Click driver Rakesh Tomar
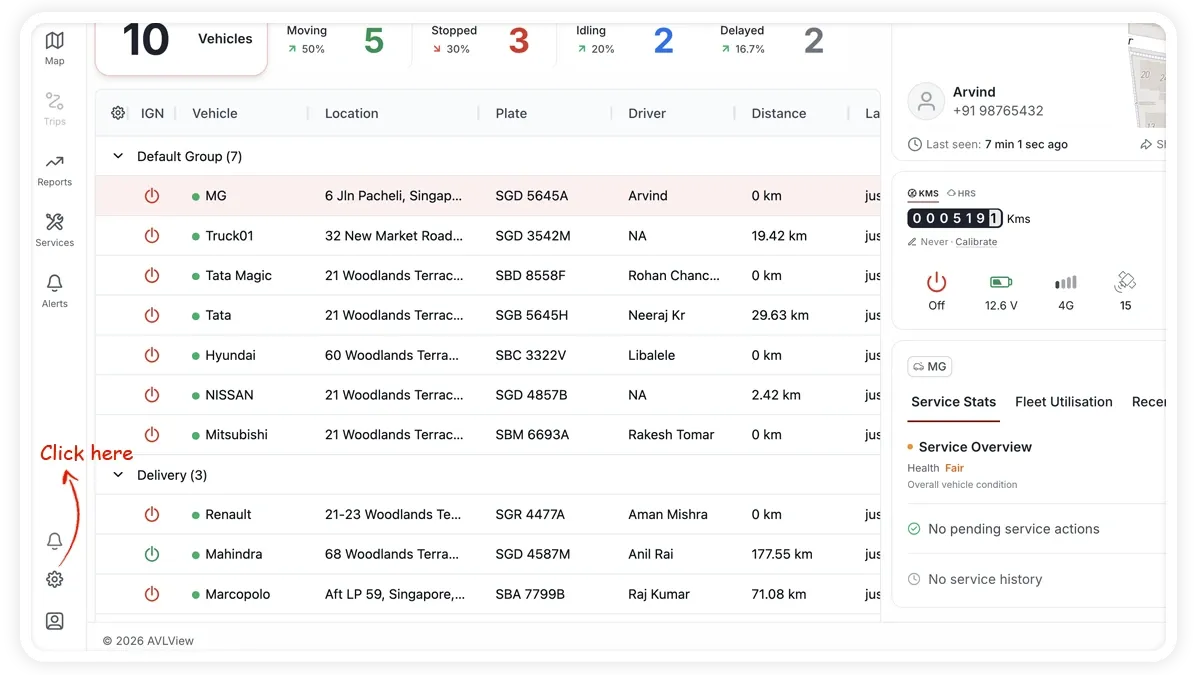This screenshot has height=675, width=1200. [x=671, y=435]
